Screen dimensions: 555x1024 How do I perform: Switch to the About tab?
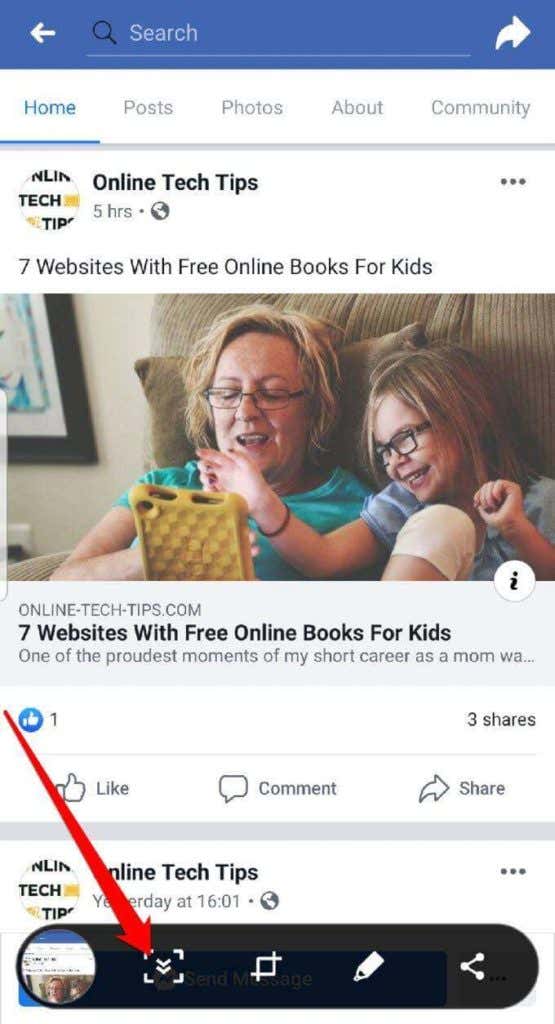coord(357,107)
